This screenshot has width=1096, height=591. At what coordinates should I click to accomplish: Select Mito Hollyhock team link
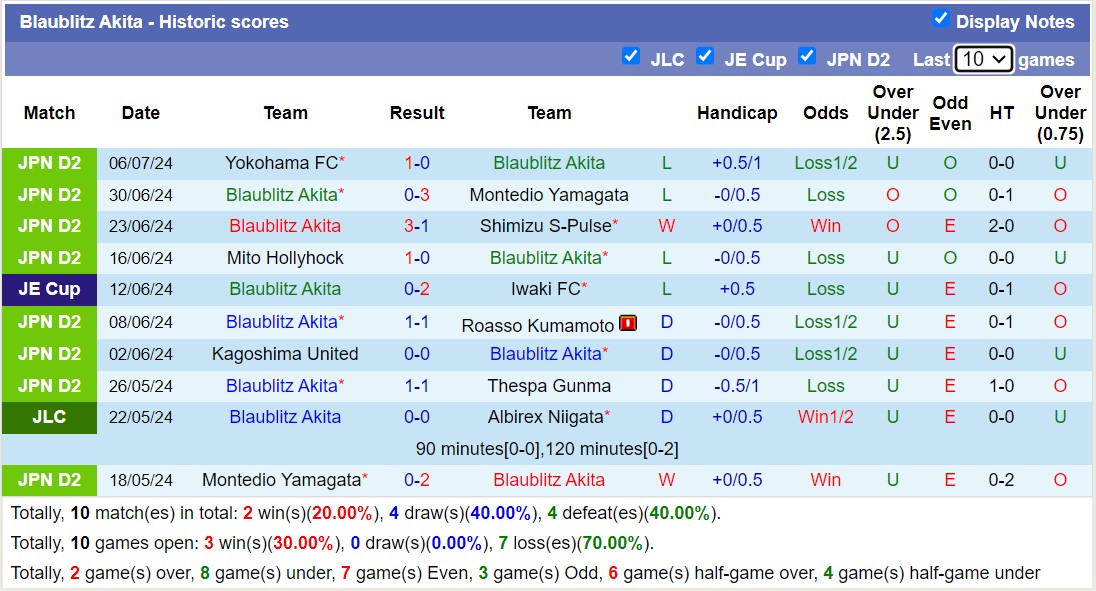tap(285, 258)
